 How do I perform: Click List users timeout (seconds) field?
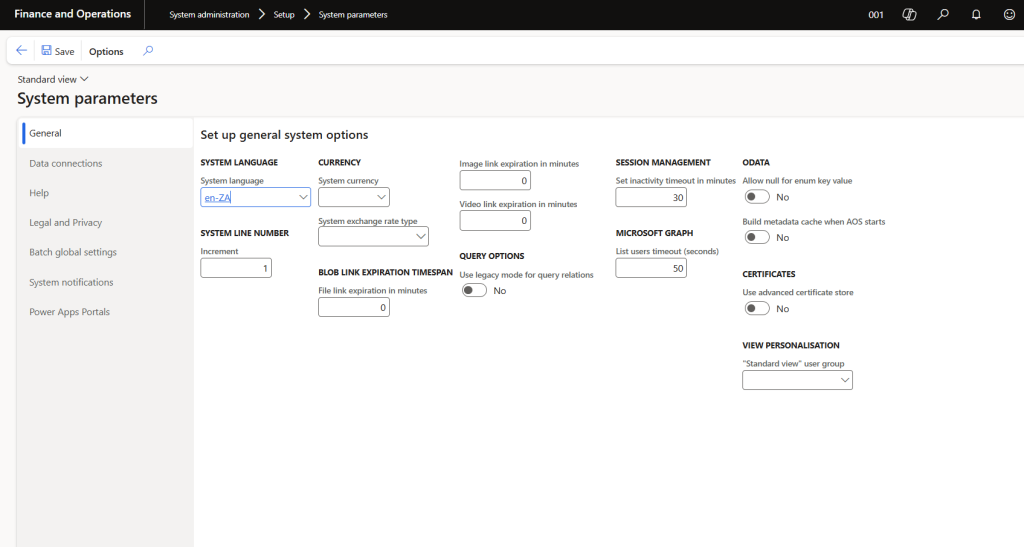click(650, 268)
